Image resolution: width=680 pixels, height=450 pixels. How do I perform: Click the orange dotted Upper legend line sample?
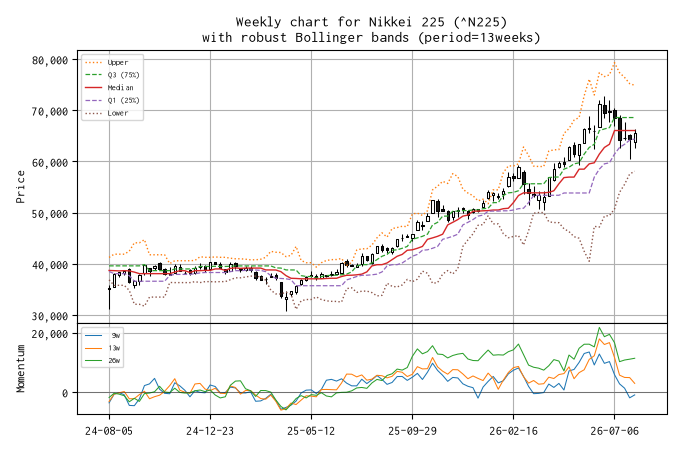[x=94, y=62]
